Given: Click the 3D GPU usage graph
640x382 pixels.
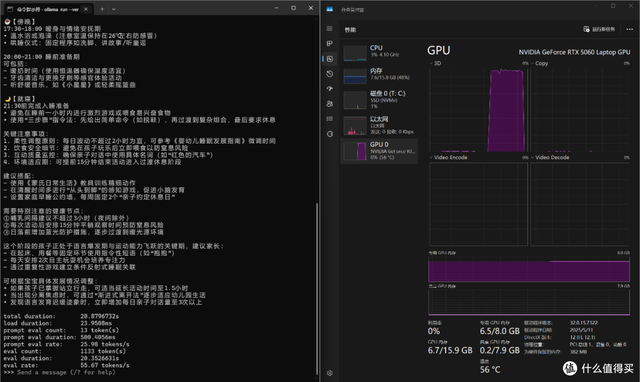Looking at the screenshot, I should (x=478, y=110).
